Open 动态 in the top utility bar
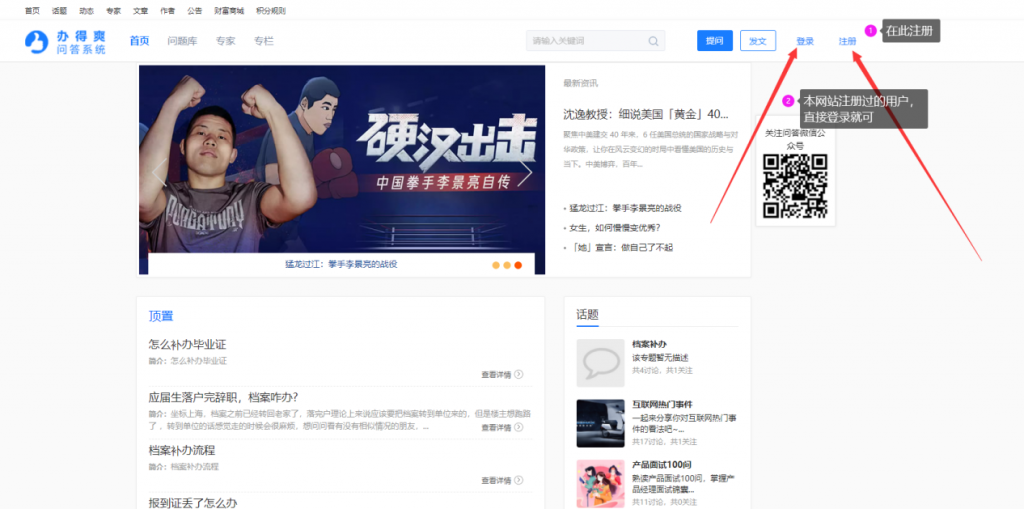The width and height of the screenshot is (1024, 509). click(86, 11)
